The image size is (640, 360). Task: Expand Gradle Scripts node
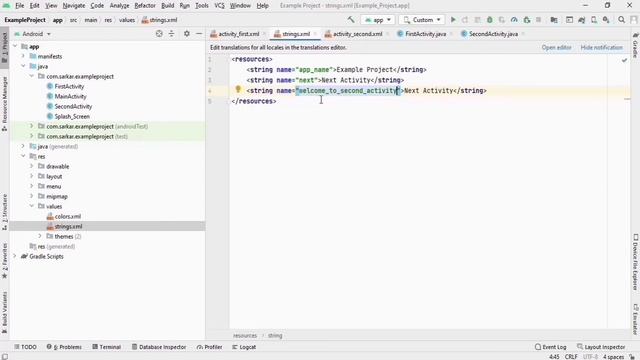click(15, 256)
